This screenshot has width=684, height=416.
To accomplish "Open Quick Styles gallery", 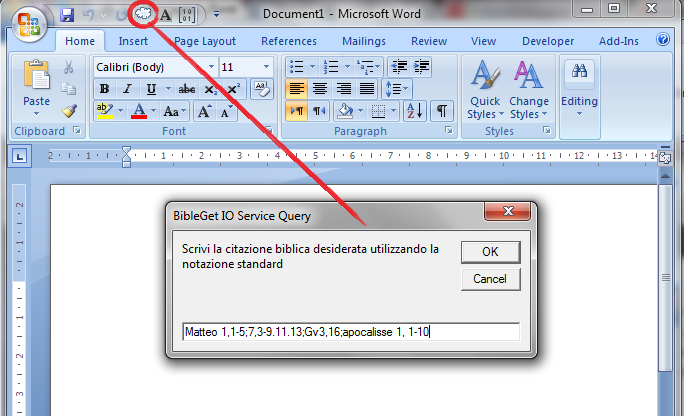I will [x=485, y=89].
